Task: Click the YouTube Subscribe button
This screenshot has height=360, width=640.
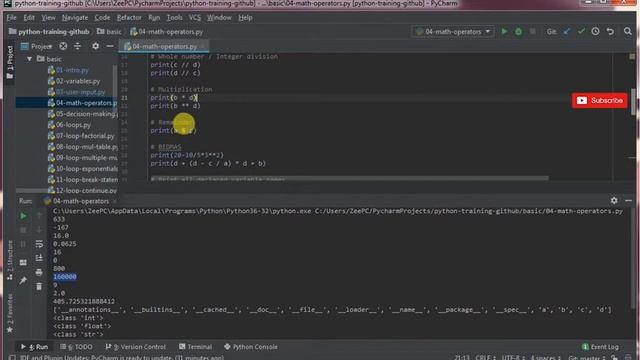Action: click(x=600, y=100)
